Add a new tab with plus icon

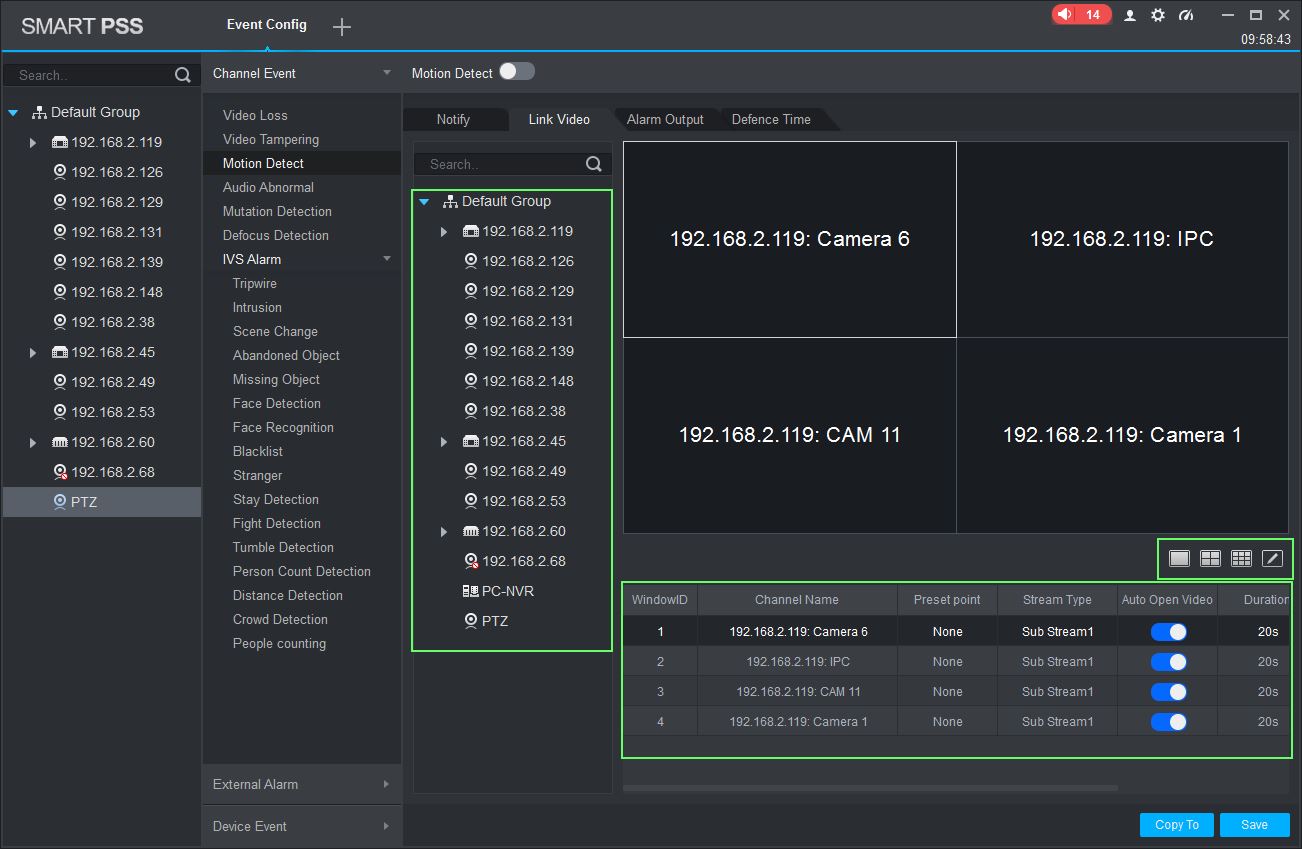point(342,27)
